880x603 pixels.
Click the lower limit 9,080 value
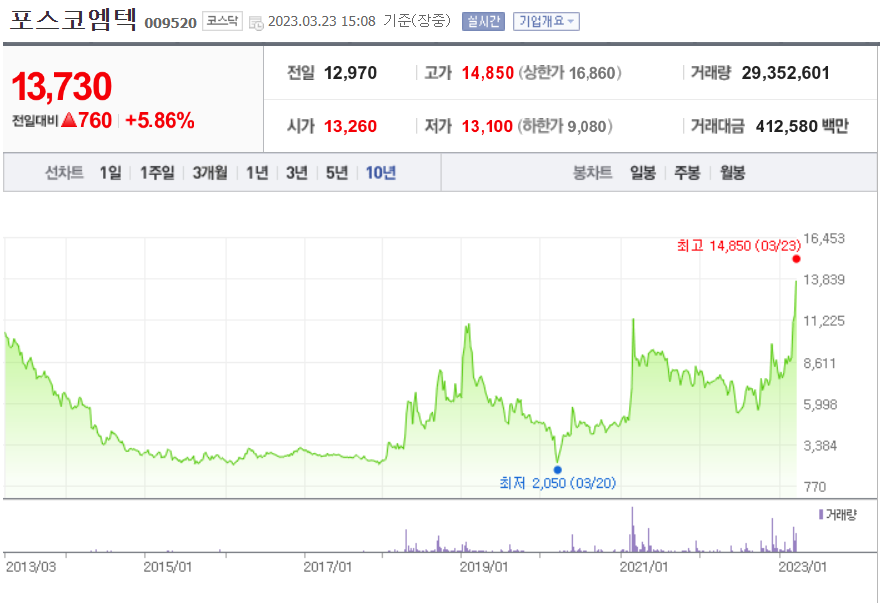tap(587, 126)
